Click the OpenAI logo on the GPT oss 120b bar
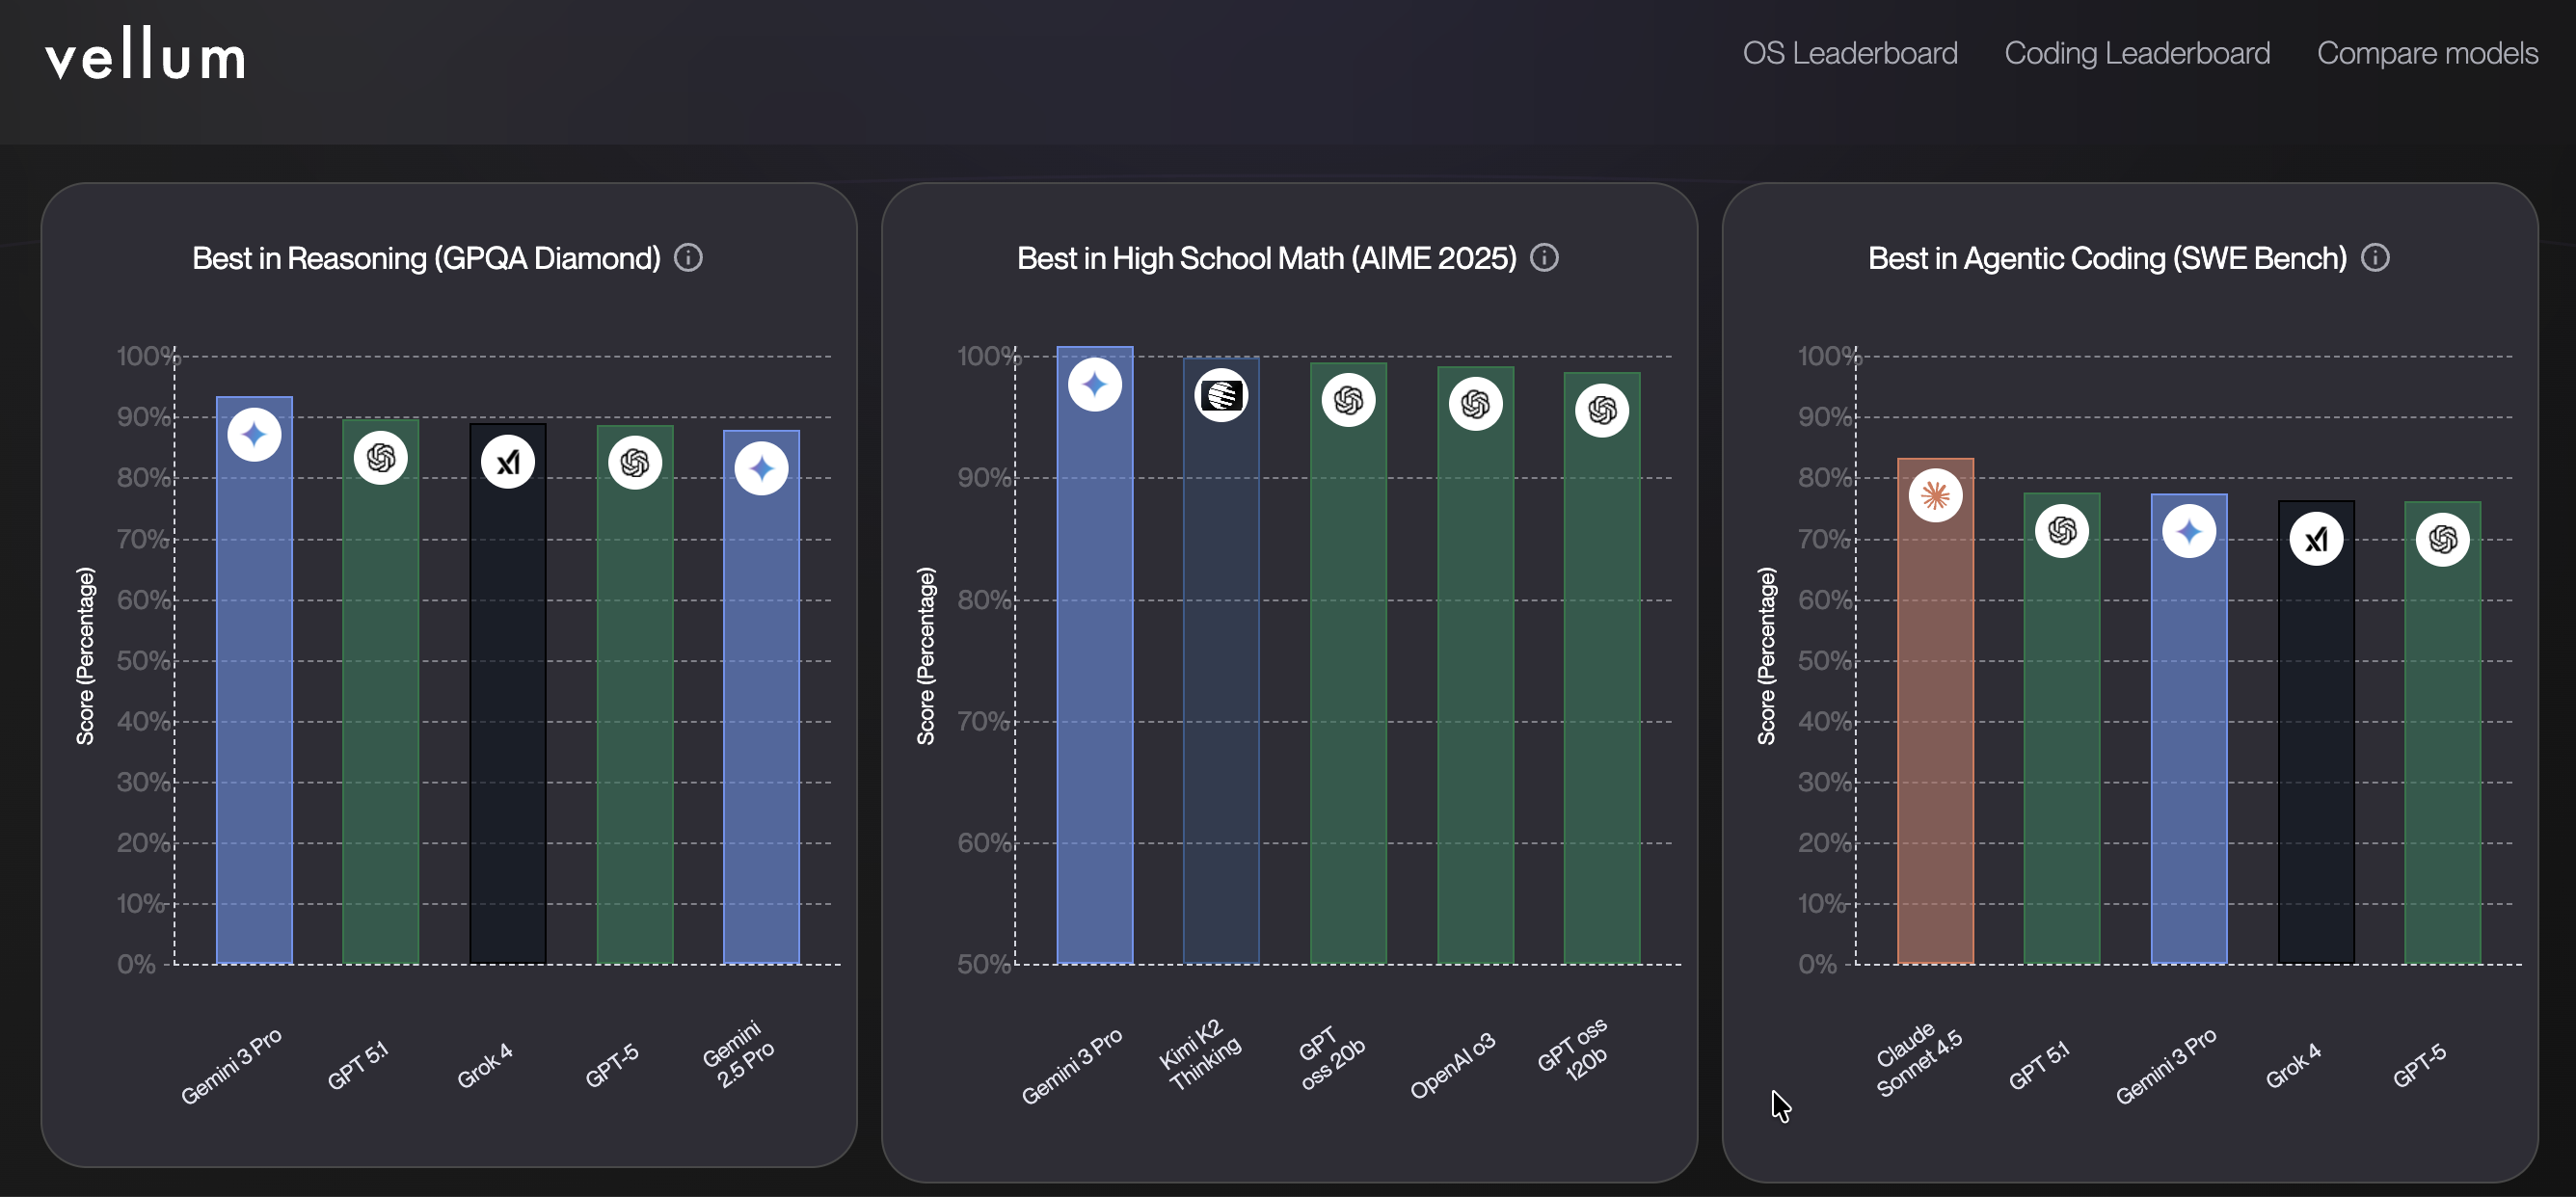Screen dimensions: 2576x1197 click(1602, 410)
